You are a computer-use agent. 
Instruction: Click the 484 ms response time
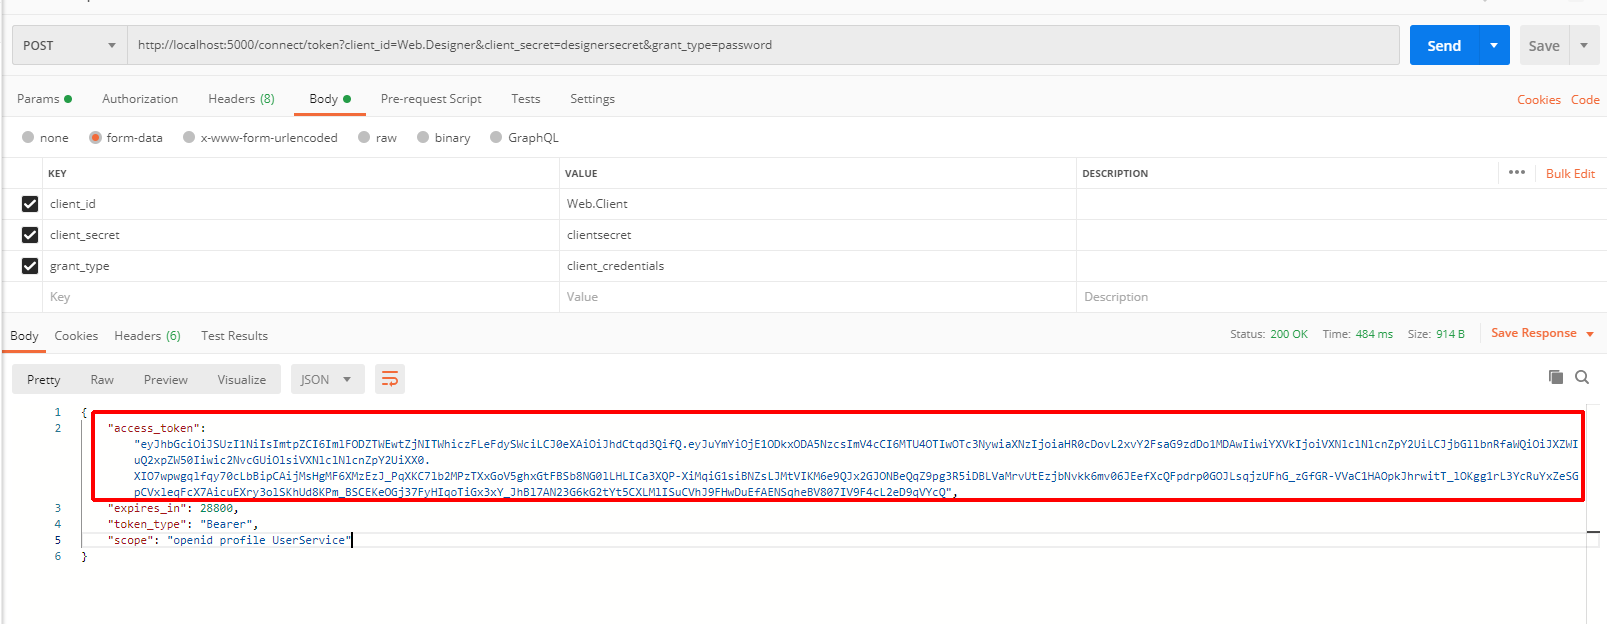pyautogui.click(x=1374, y=334)
